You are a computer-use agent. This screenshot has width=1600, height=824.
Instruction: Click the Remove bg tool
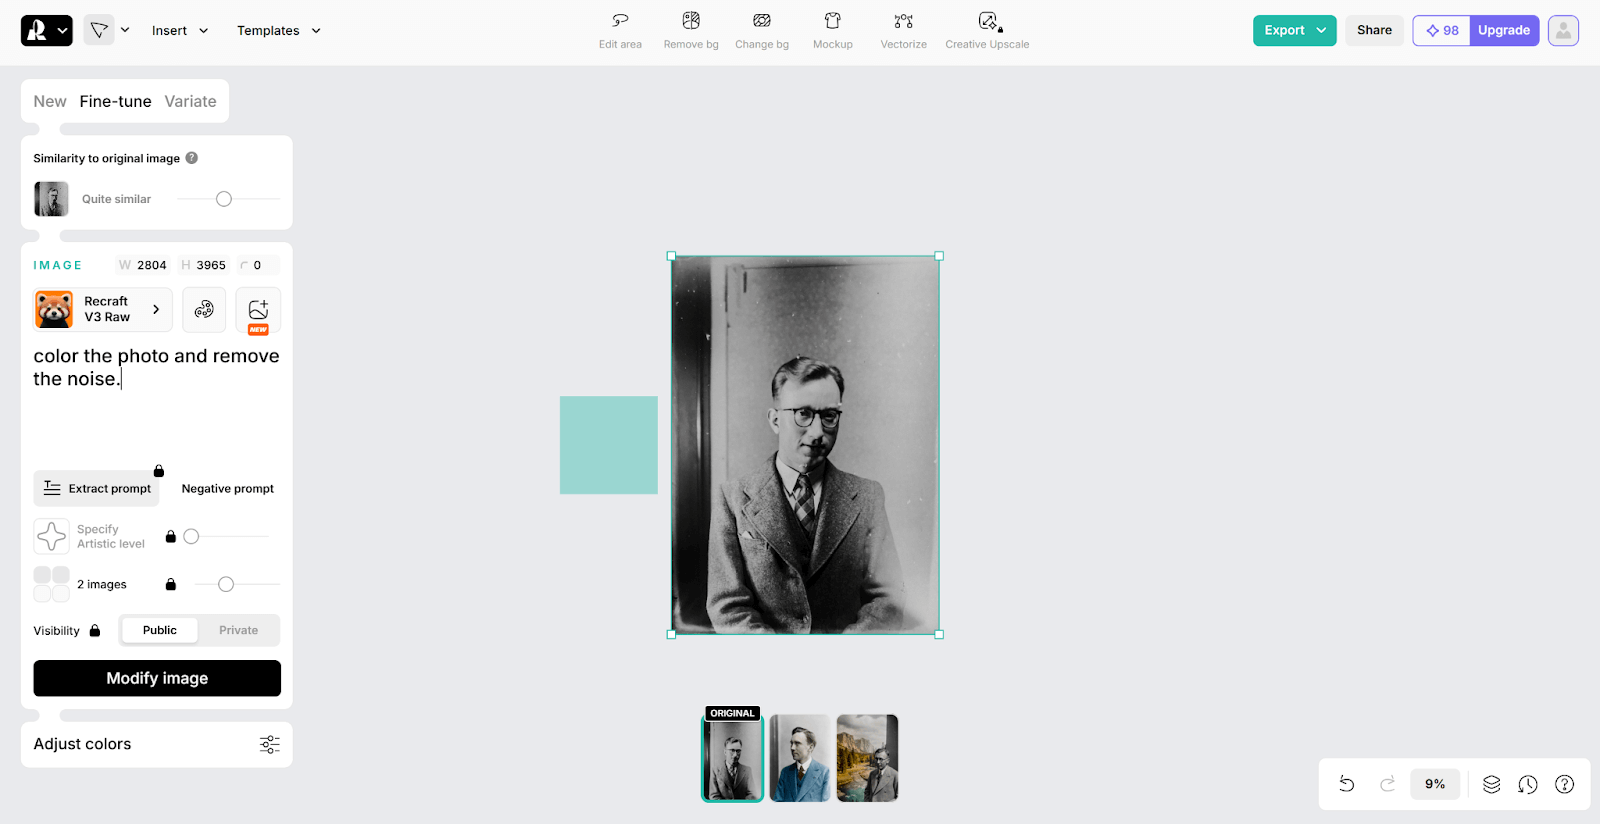(691, 31)
